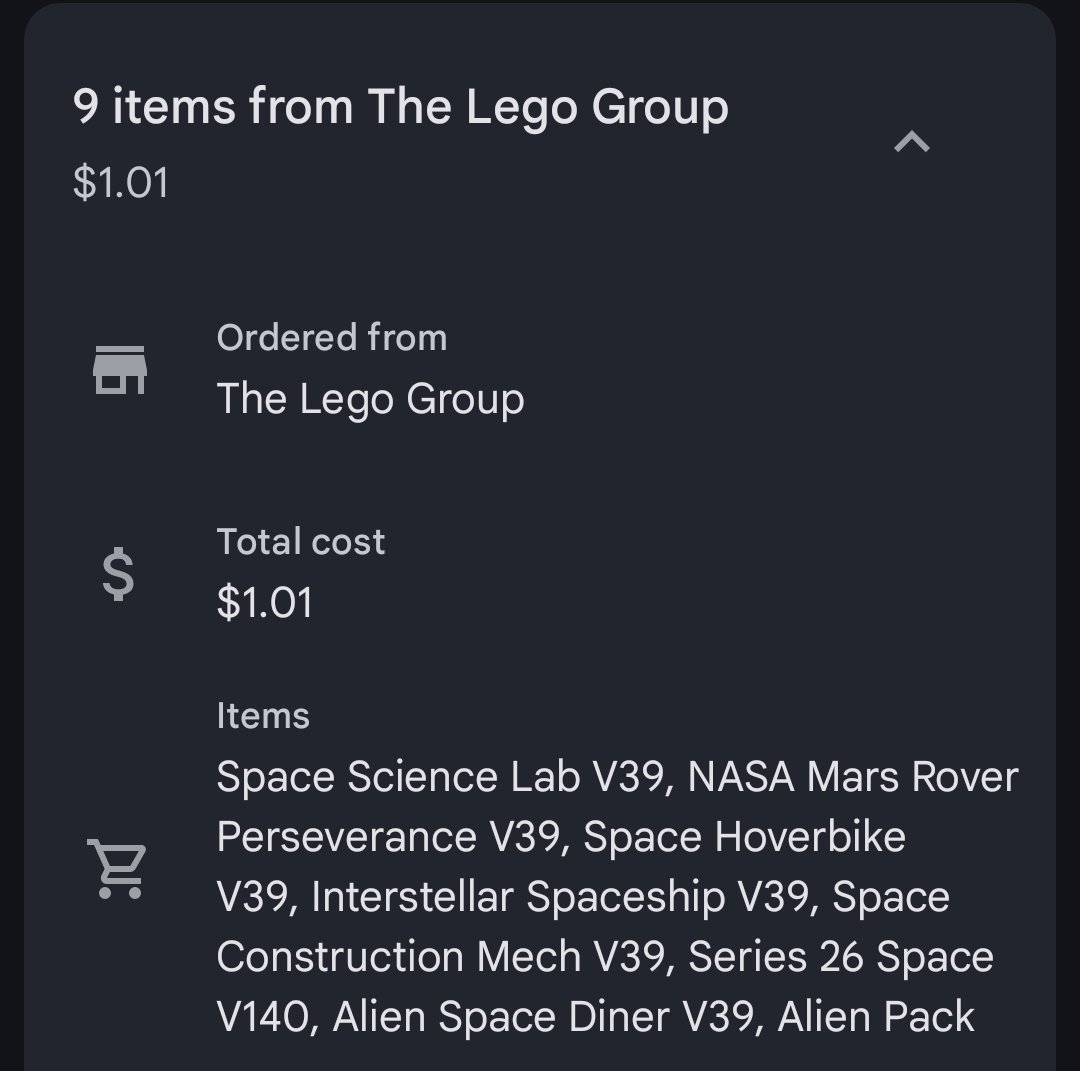Screen dimensions: 1080x1071
Task: Select 'Series 26 Space' item text
Action: pyautogui.click(x=841, y=957)
